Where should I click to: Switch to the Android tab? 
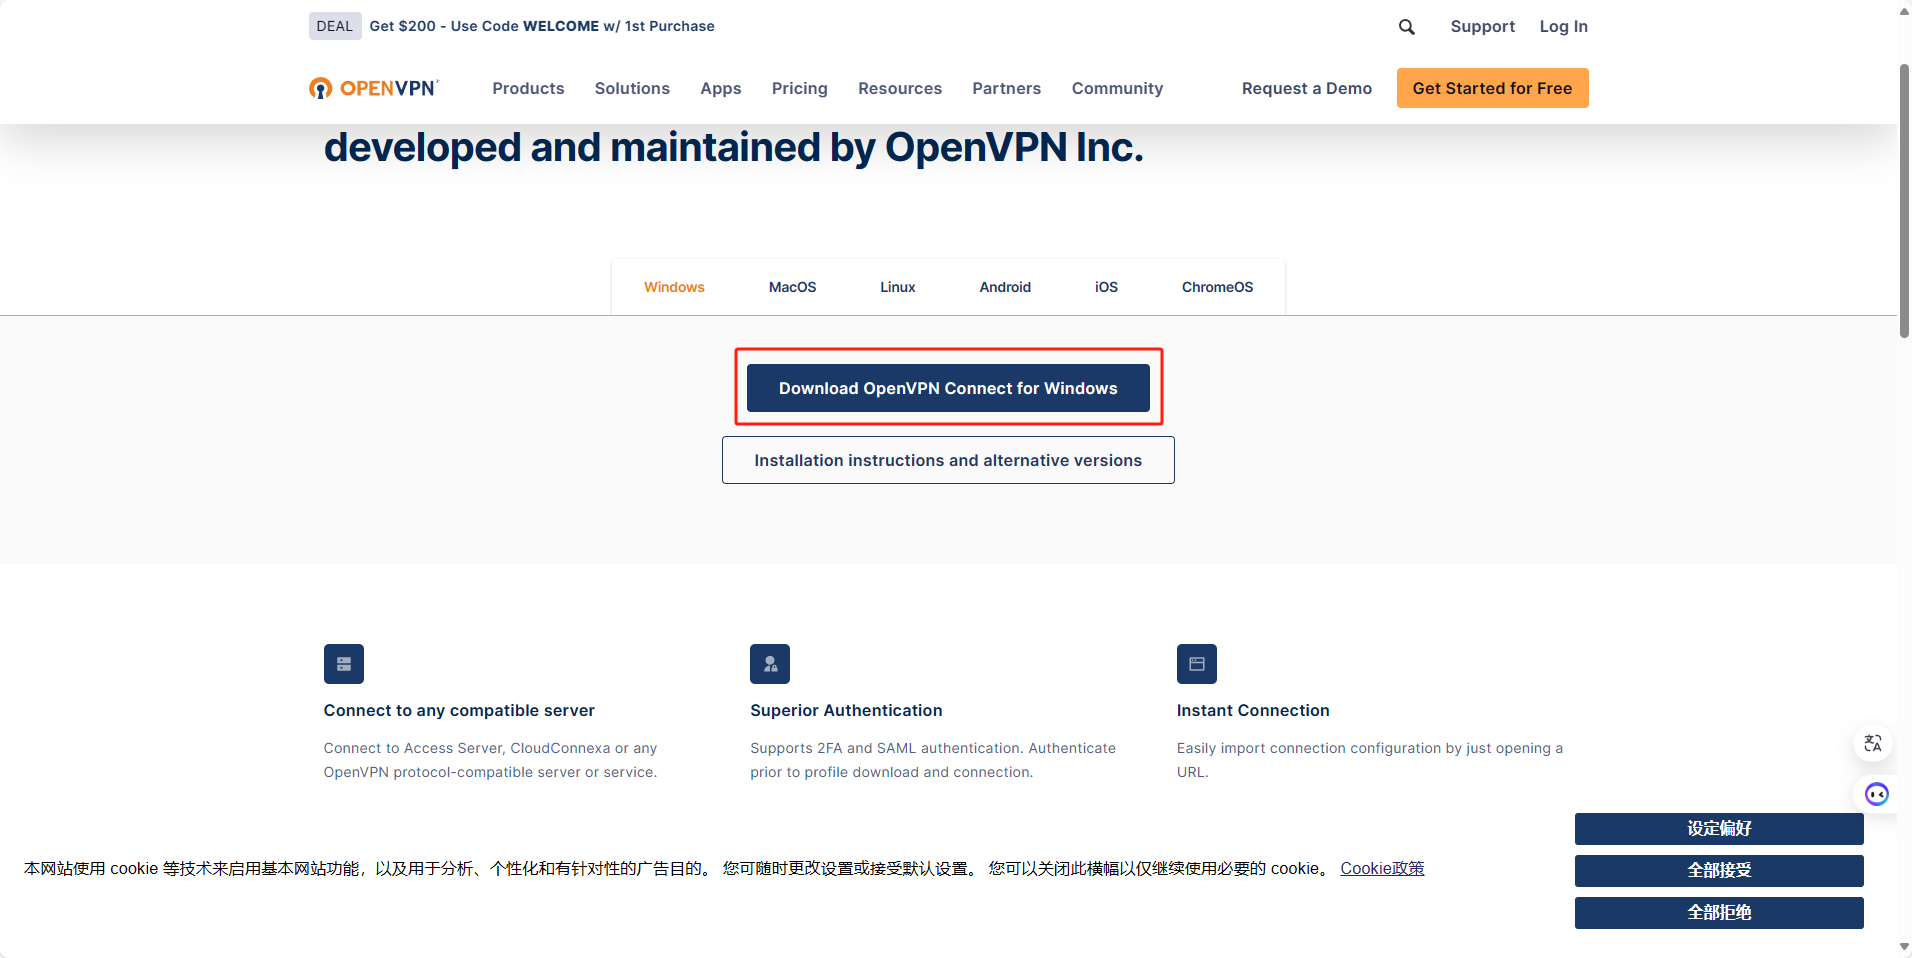click(x=1004, y=287)
